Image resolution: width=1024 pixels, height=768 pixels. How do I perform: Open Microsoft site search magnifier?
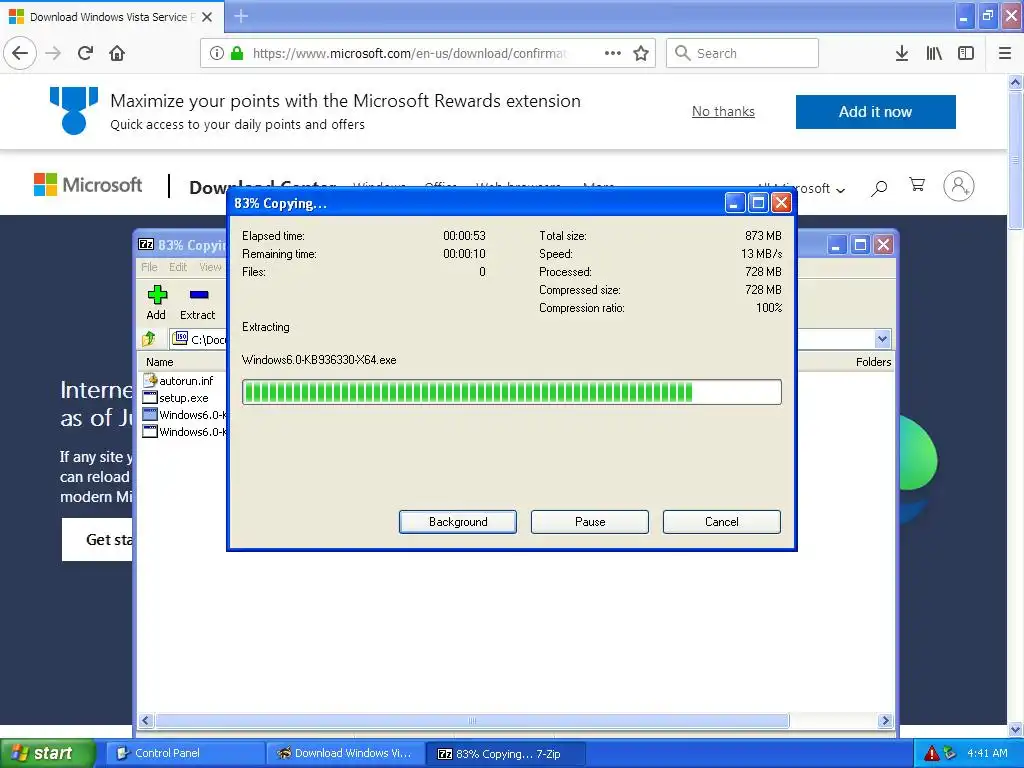(879, 188)
